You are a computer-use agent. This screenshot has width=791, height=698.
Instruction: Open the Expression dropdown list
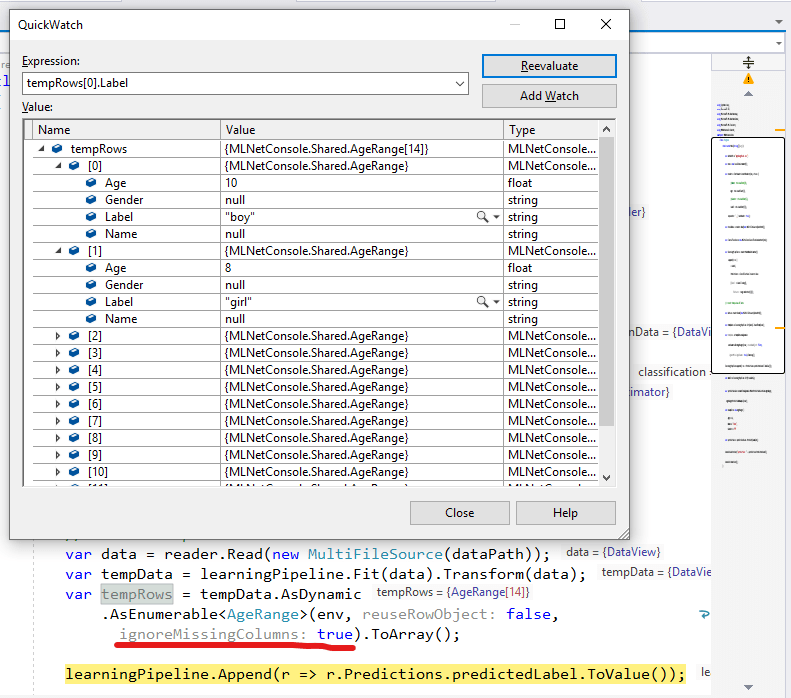point(460,84)
